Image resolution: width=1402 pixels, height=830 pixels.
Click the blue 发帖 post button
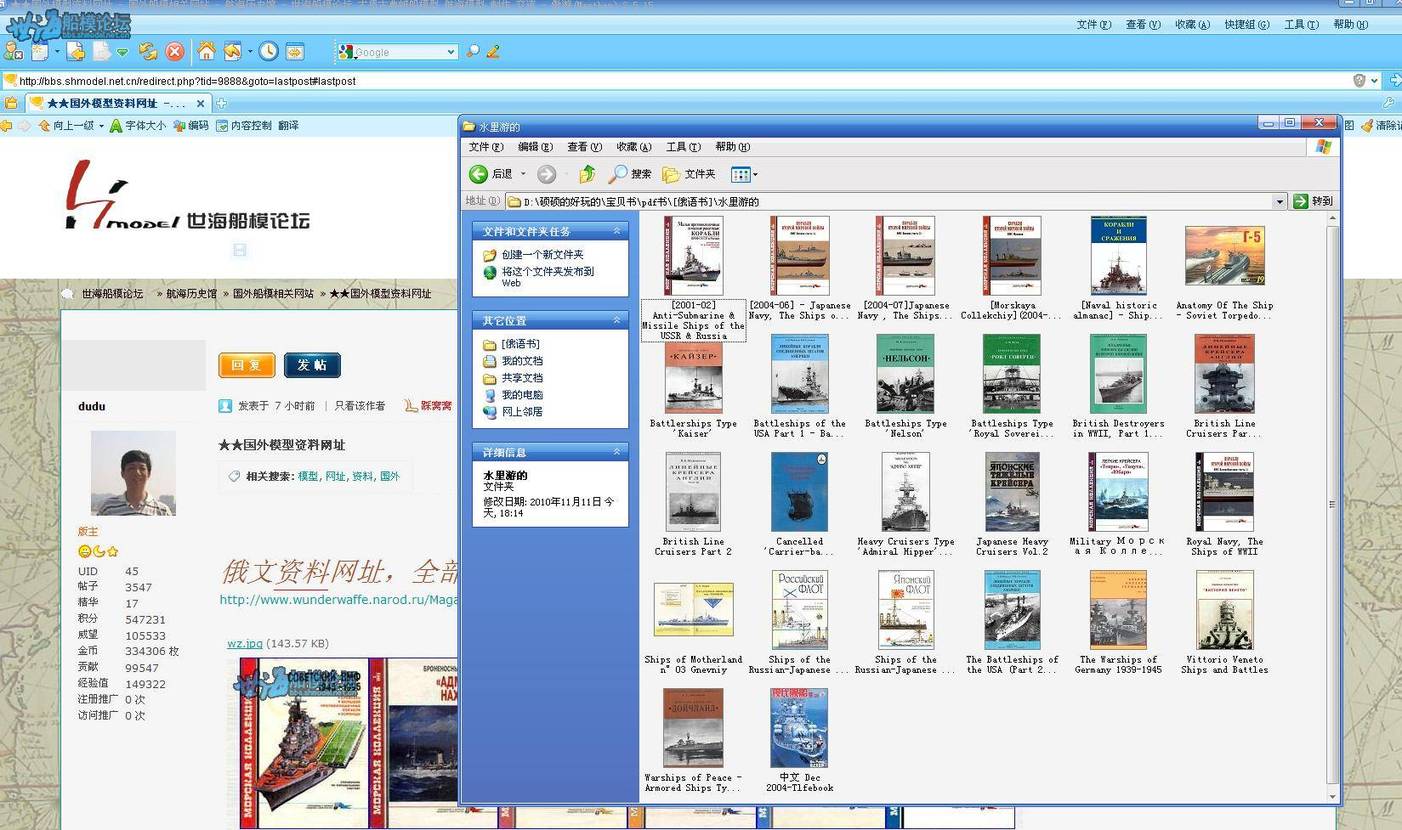[x=312, y=365]
